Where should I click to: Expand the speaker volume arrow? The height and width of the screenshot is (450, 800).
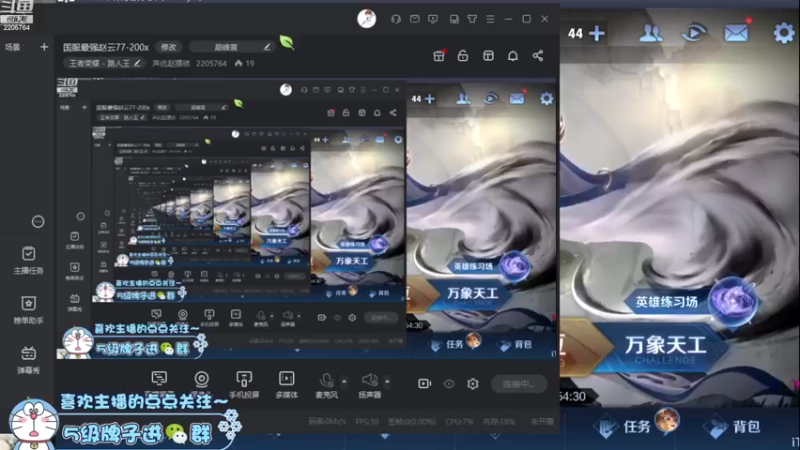coord(387,381)
